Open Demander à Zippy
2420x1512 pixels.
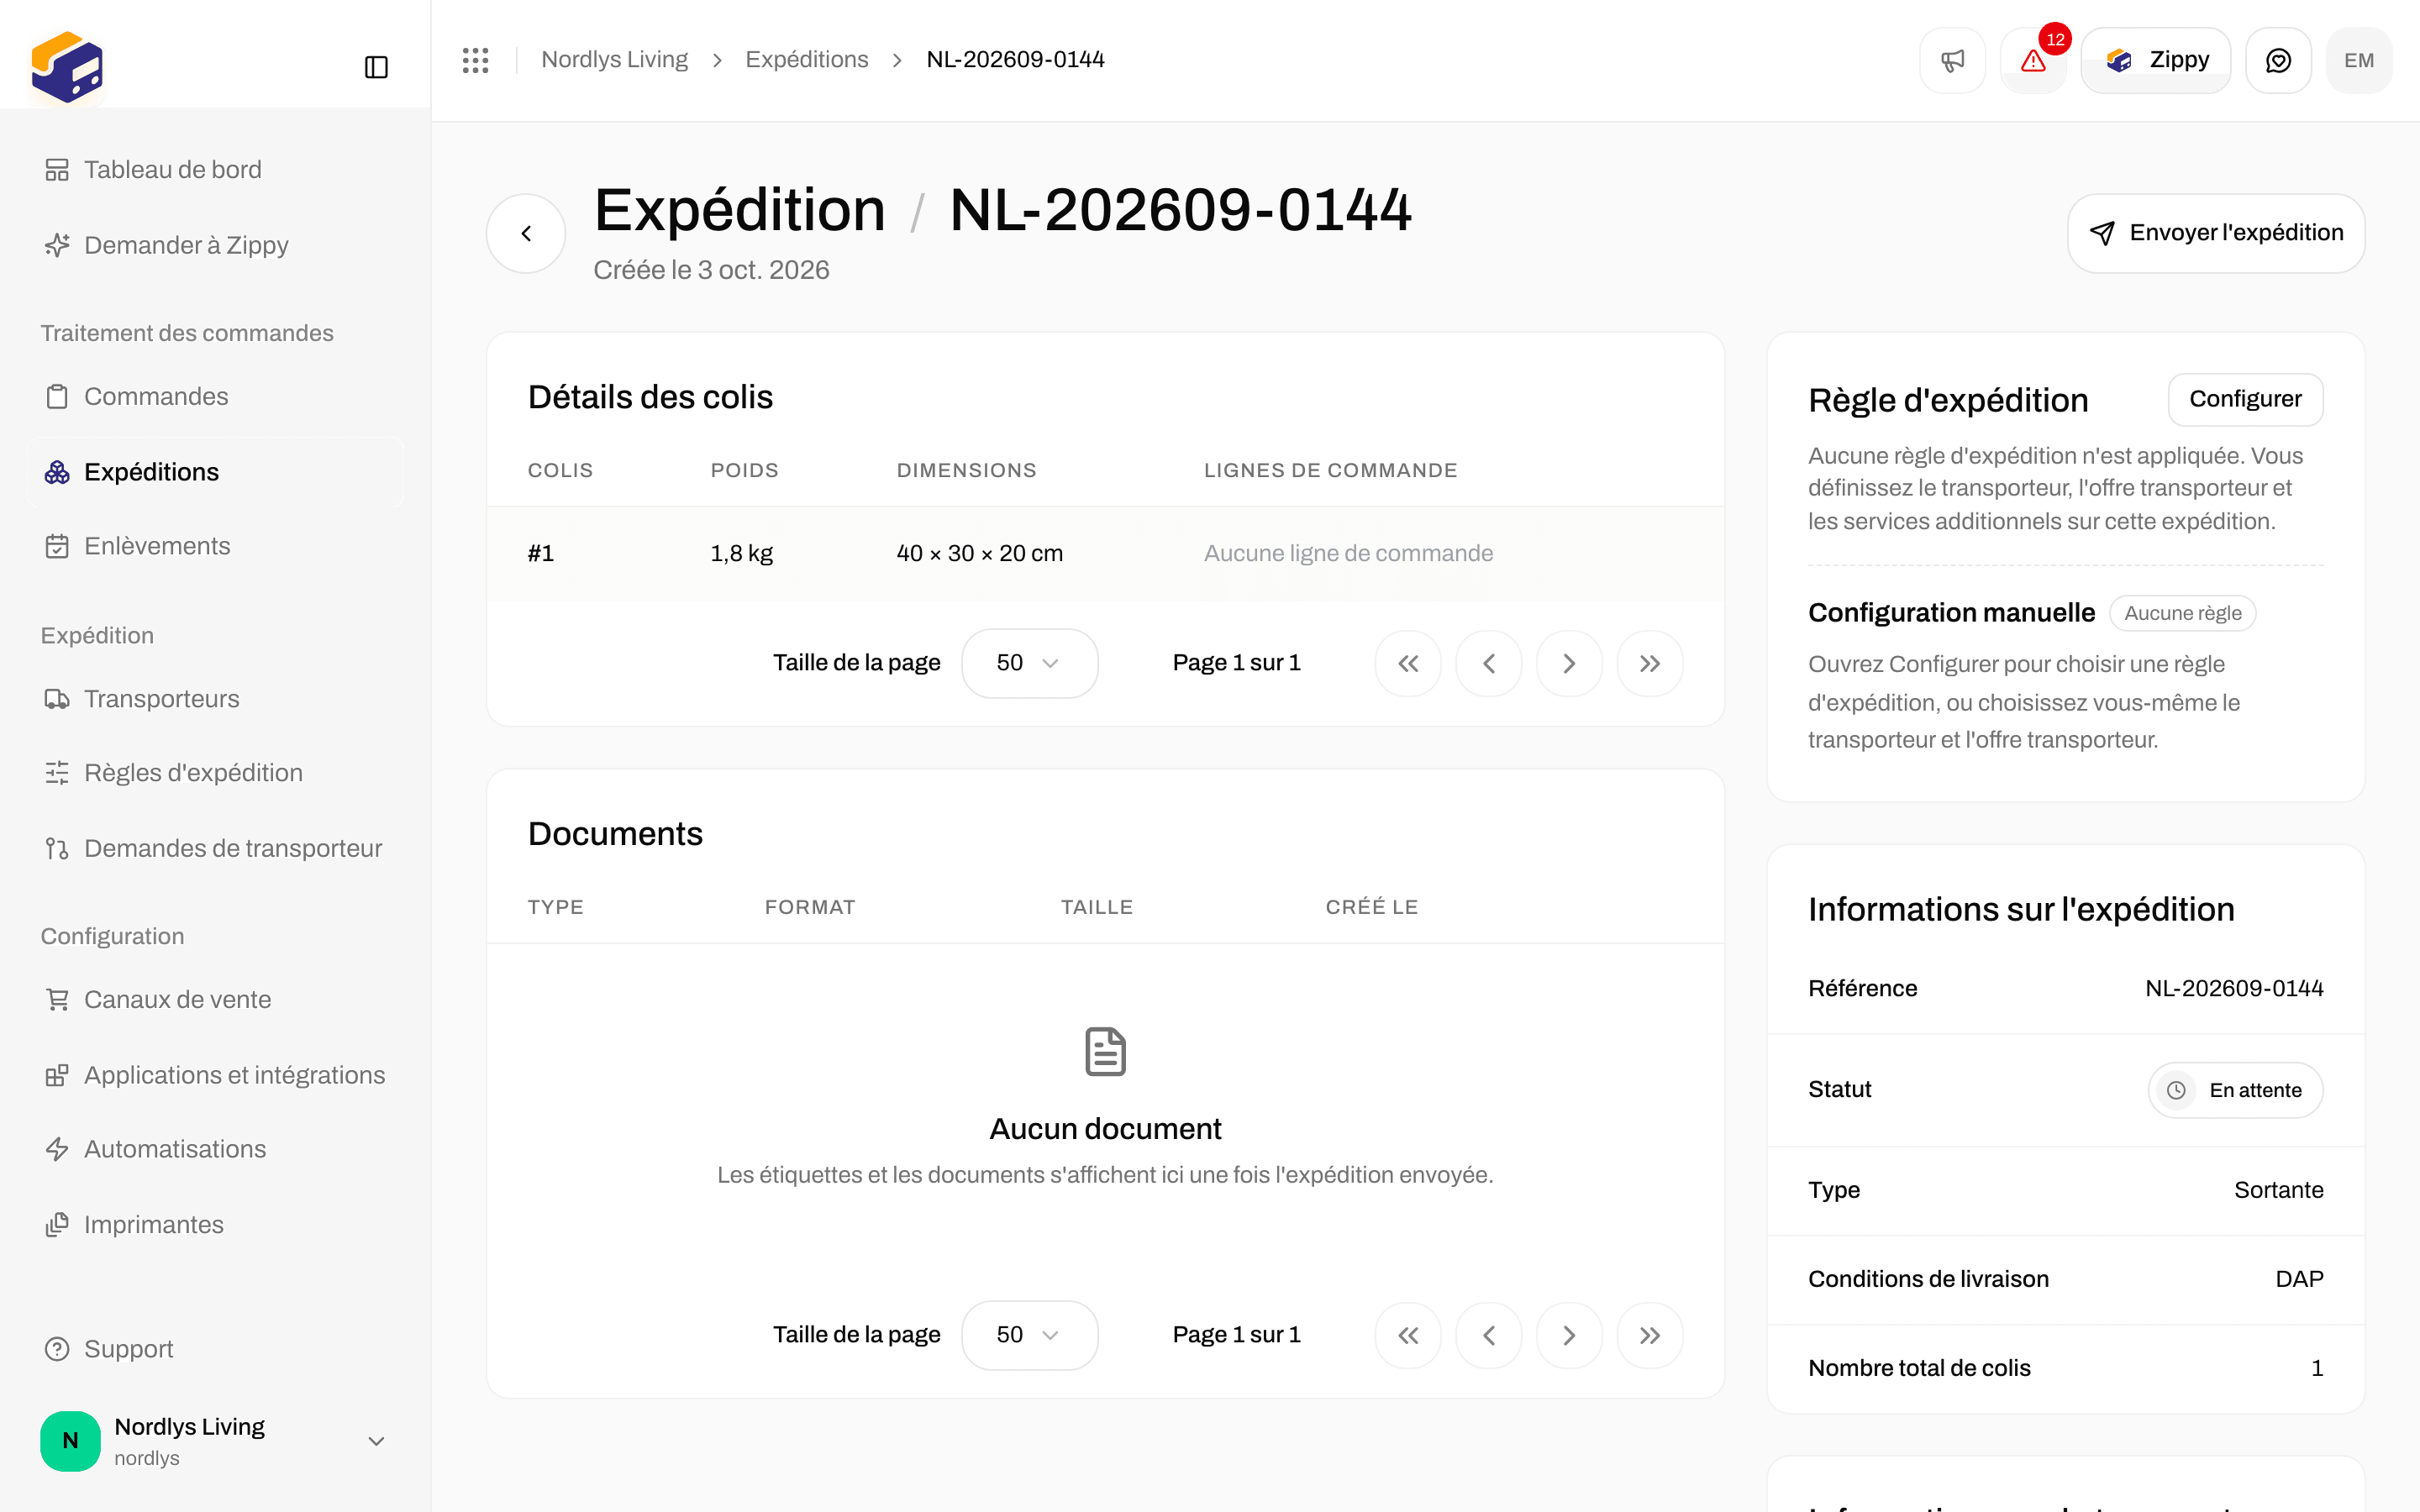(215, 245)
